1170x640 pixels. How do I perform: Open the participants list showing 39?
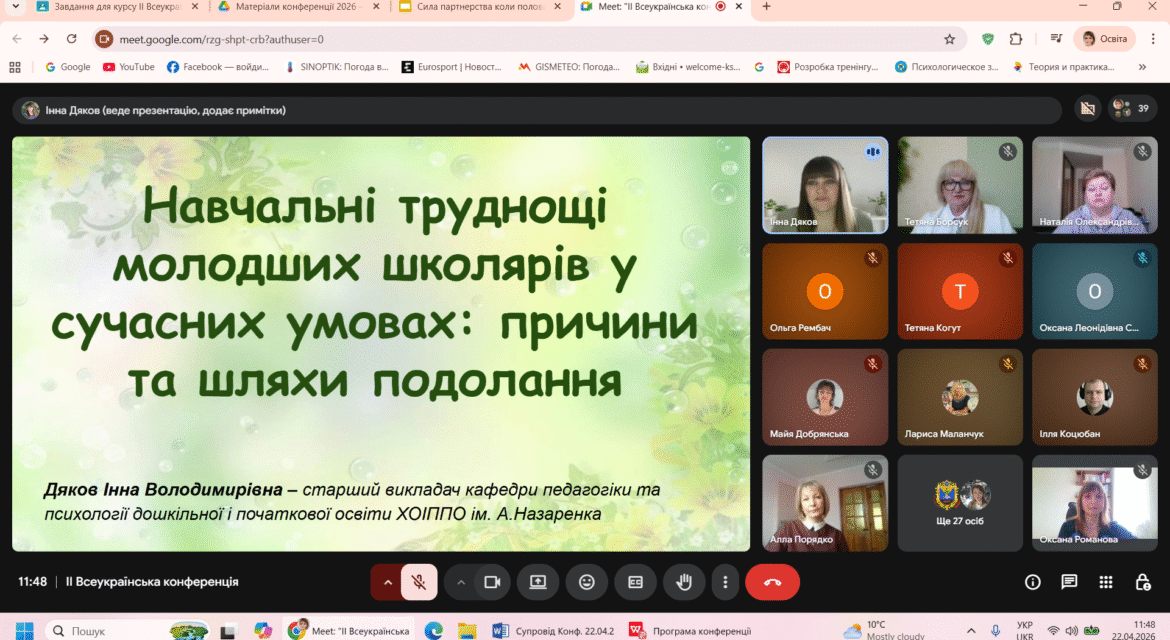pos(1131,109)
